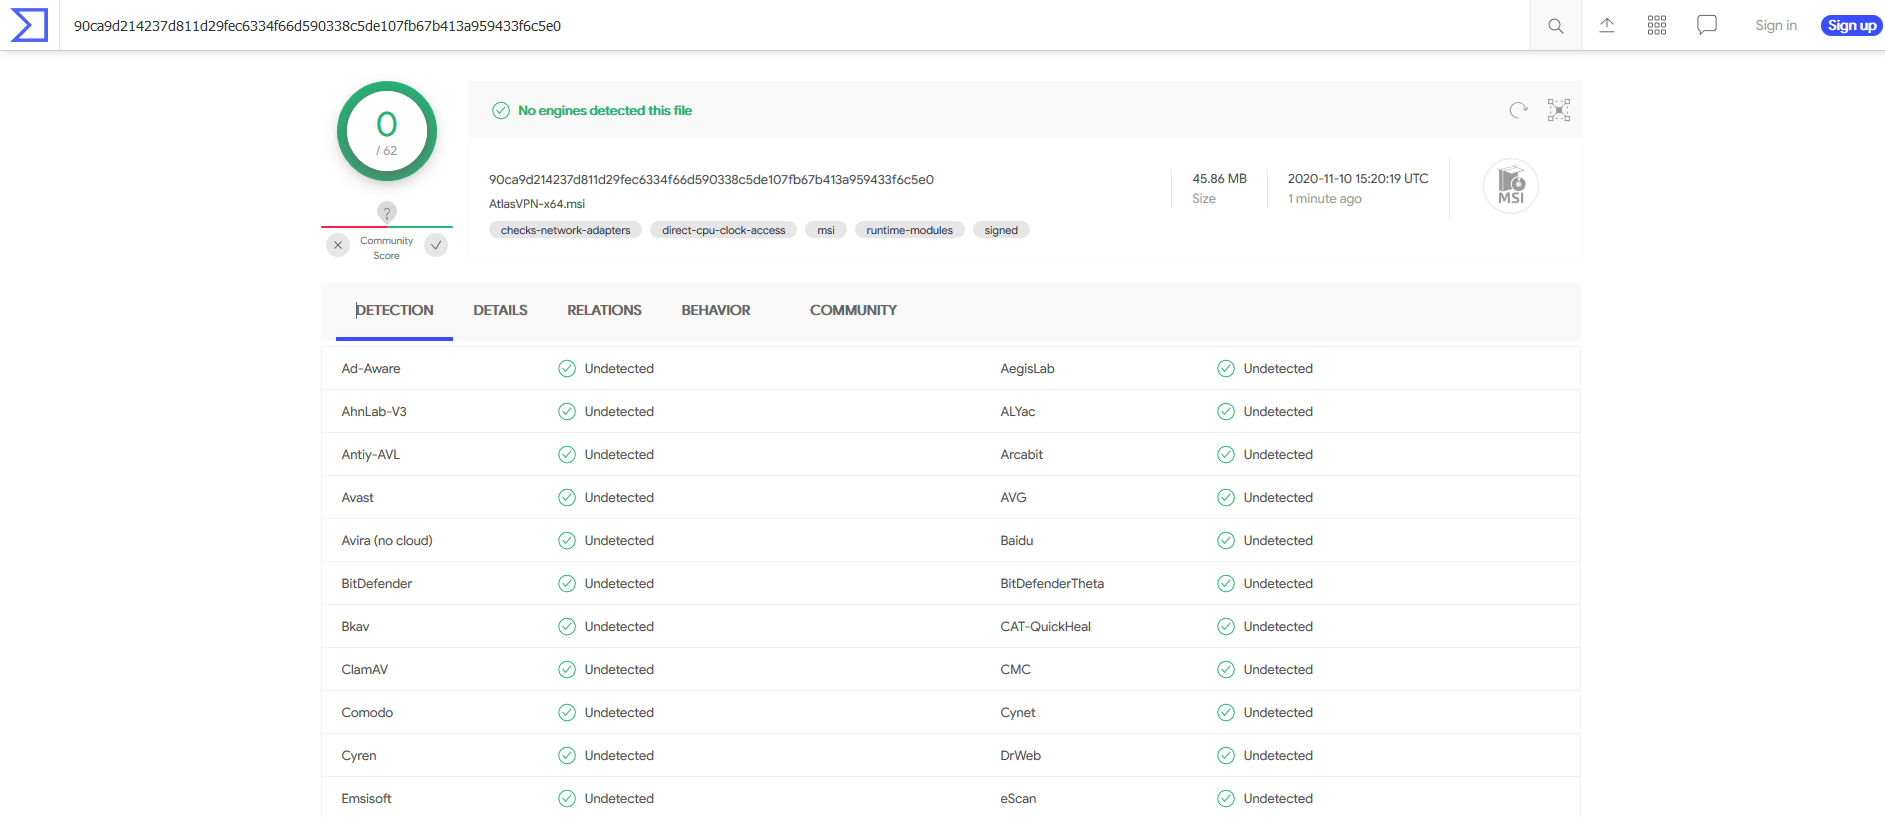Click the hash search input field

(795, 25)
